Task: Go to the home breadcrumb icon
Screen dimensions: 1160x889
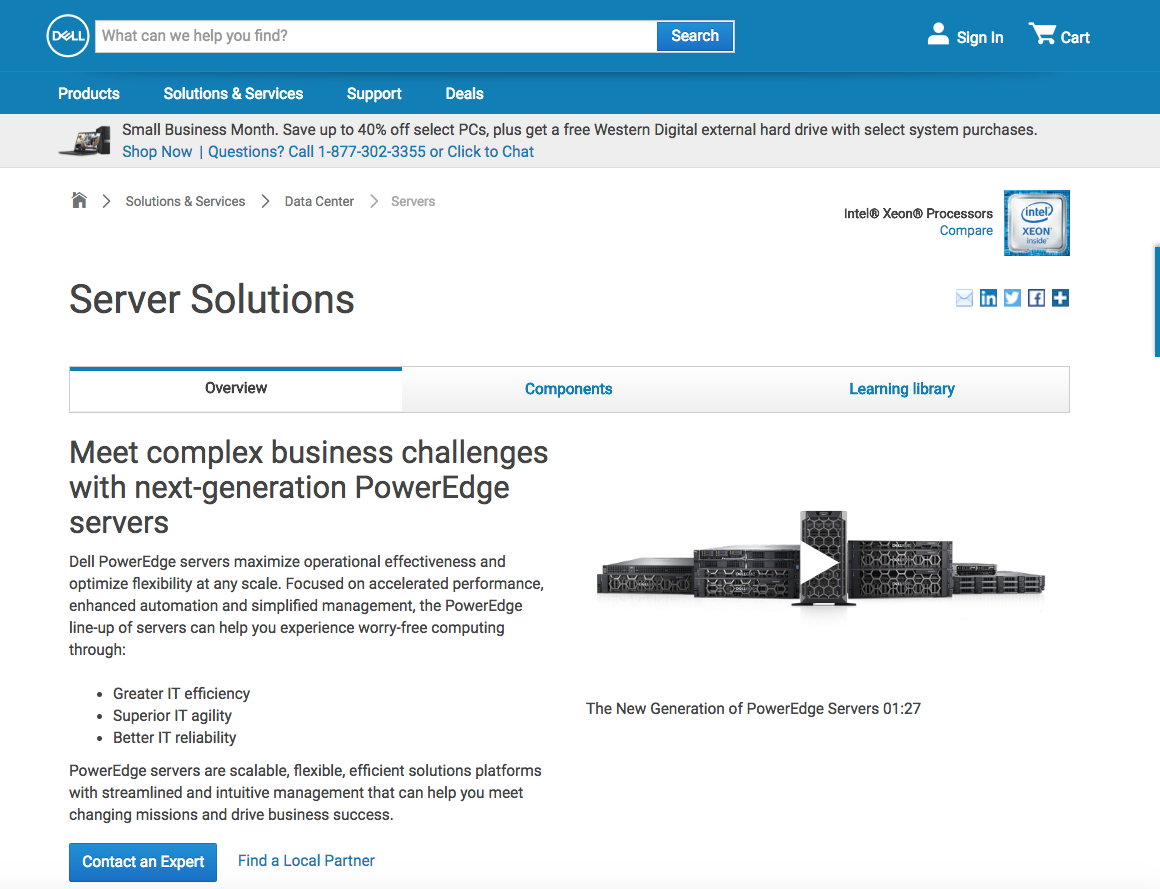Action: click(79, 200)
